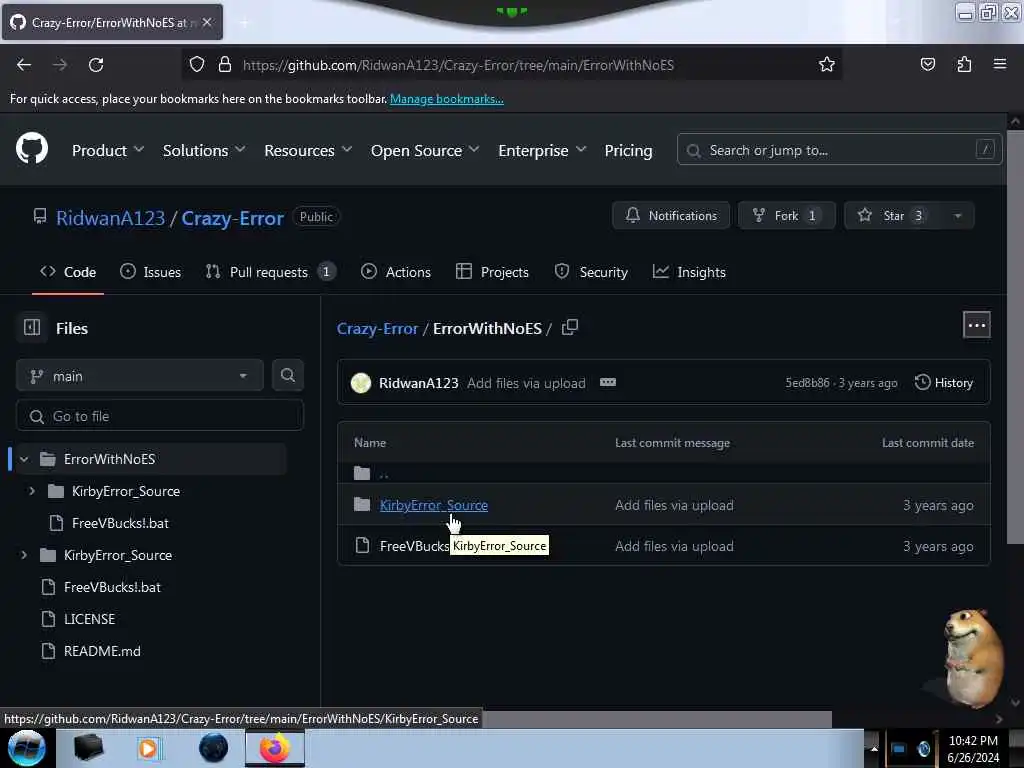
Task: Open the Windows Start orb
Action: [27, 748]
